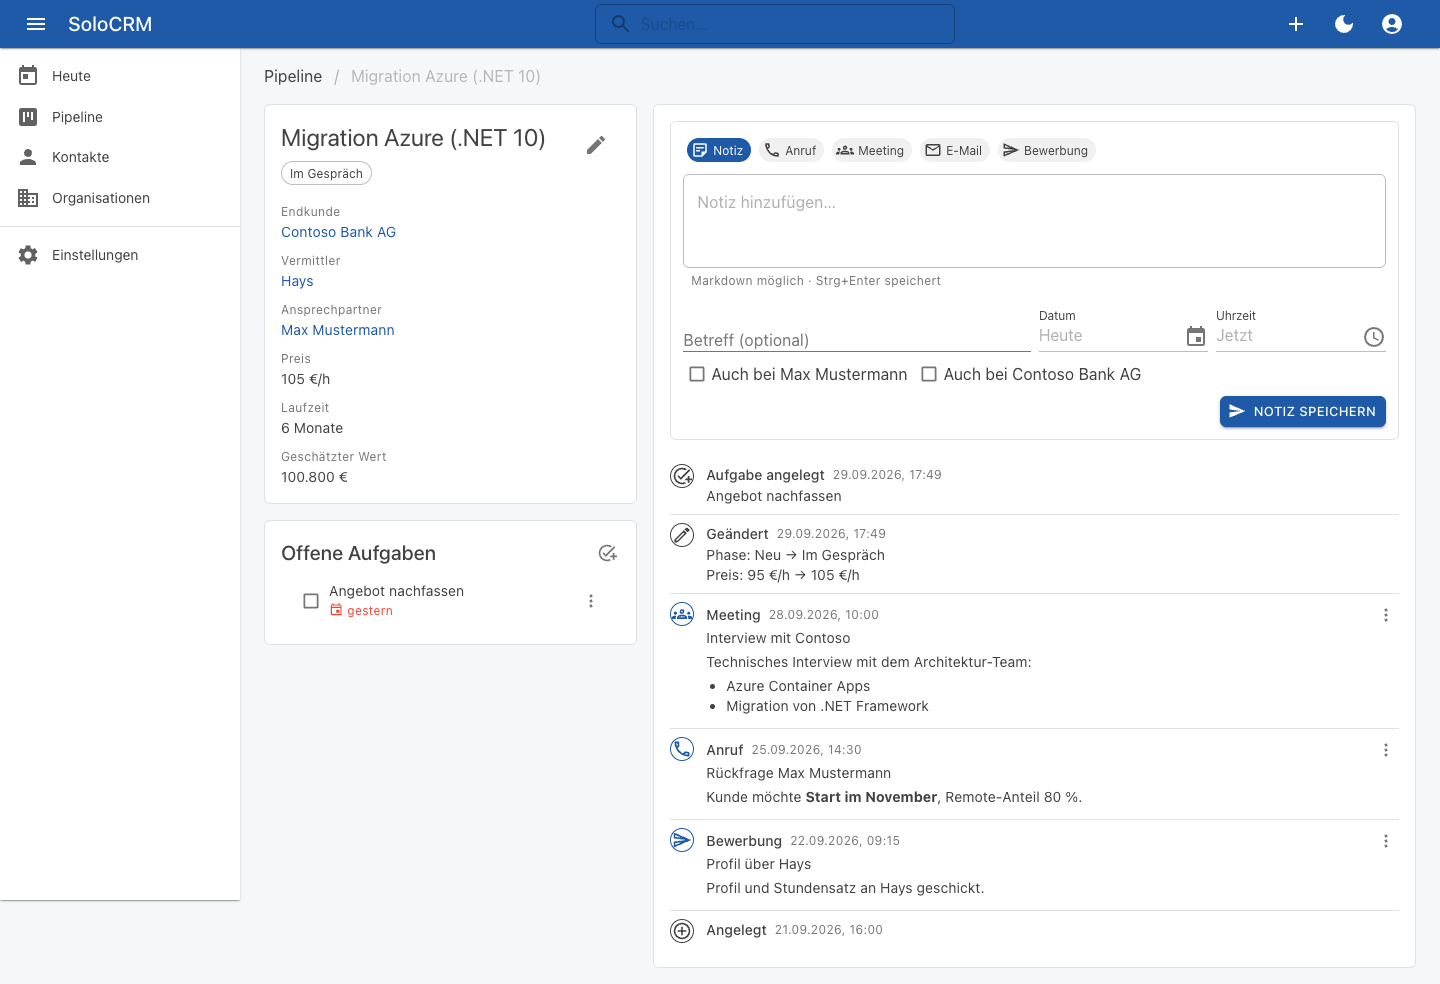Expand options for the Anruf entry
The width and height of the screenshot is (1440, 984).
pyautogui.click(x=1386, y=750)
